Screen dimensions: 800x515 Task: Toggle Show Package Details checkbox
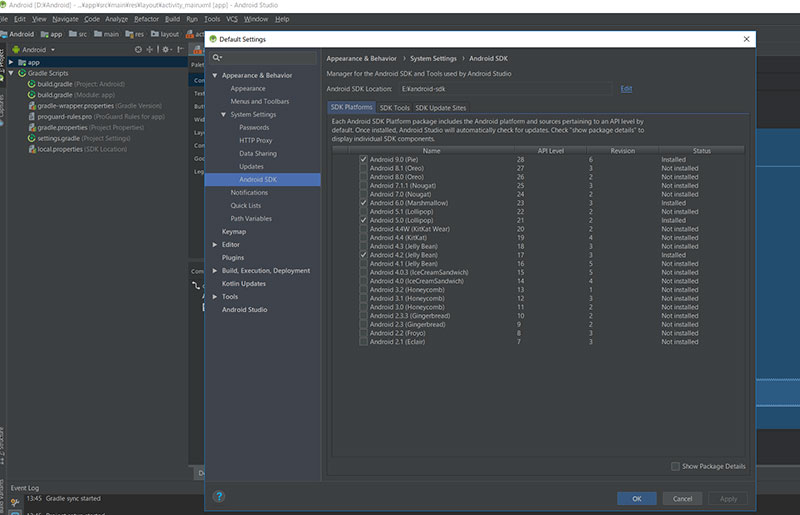coord(675,467)
